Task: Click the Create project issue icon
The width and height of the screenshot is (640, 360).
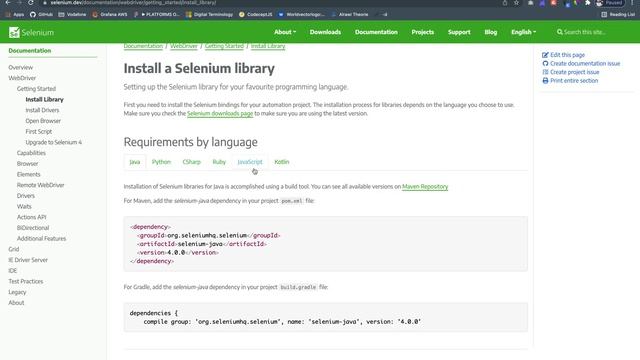Action: (x=545, y=72)
